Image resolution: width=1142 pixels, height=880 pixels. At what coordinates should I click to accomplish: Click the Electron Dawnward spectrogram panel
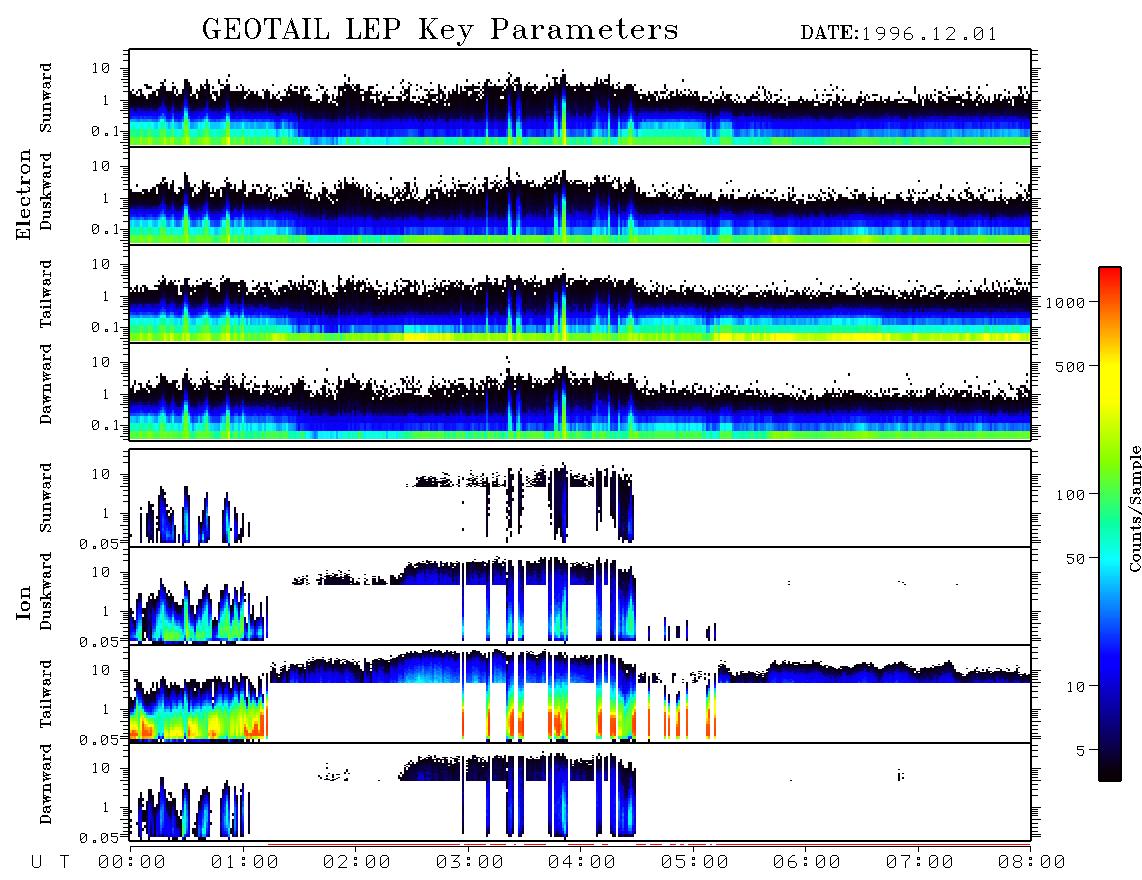pos(580,392)
